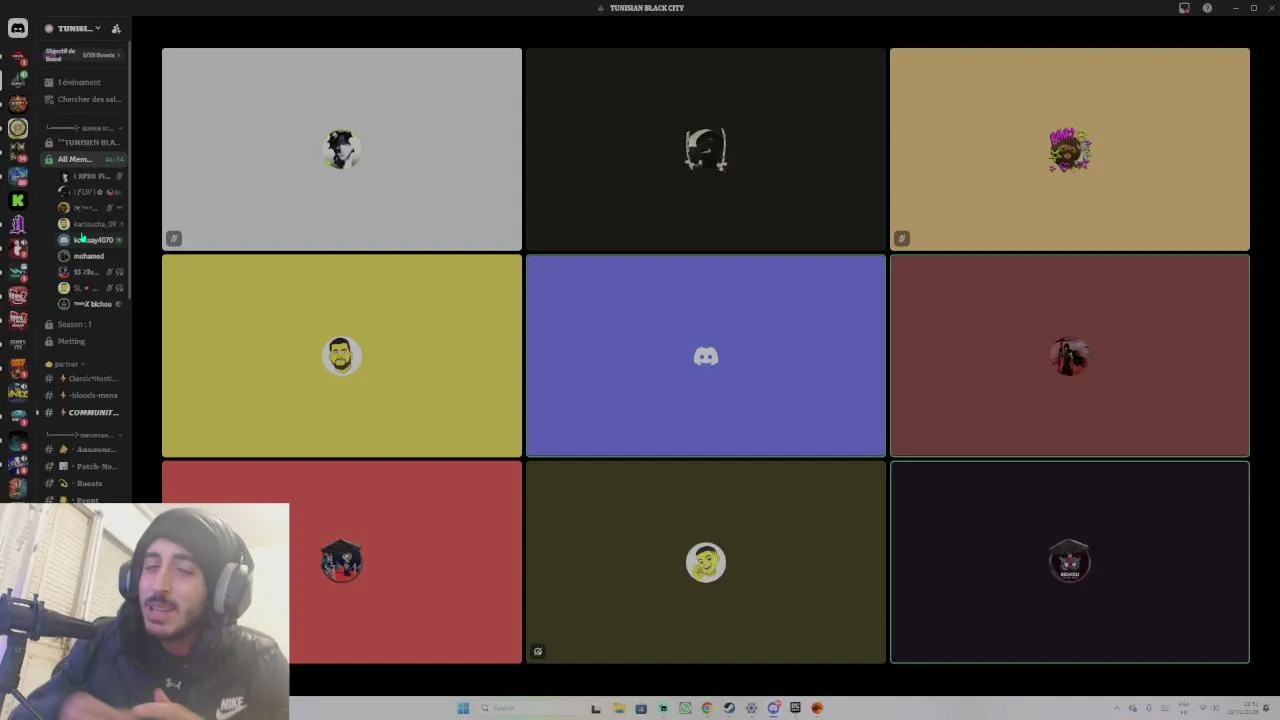Image resolution: width=1280 pixels, height=720 pixels.
Task: Open the locked Season : 1 channel
Action: (83, 324)
